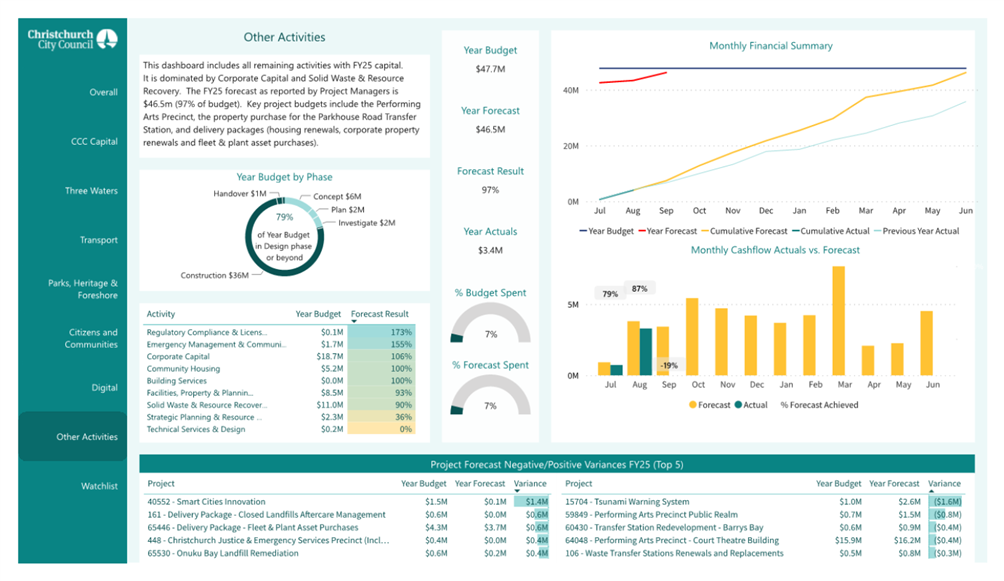Click the Monthly Financial Summary chart title
The width and height of the screenshot is (1004, 581).
771,46
